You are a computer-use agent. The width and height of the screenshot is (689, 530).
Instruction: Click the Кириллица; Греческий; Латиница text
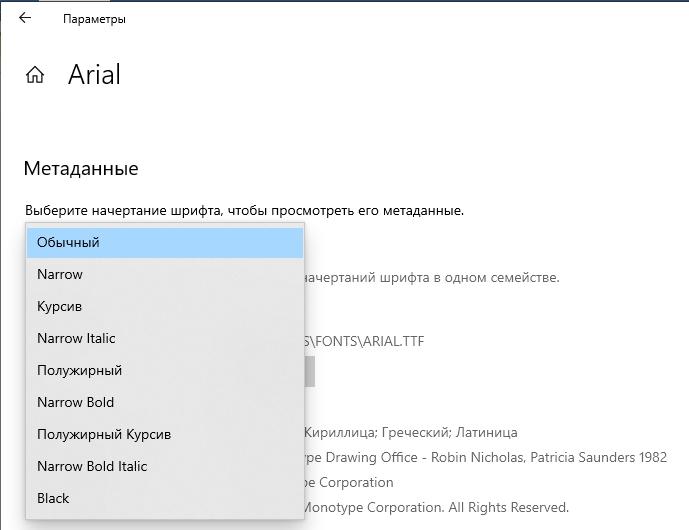[411, 433]
